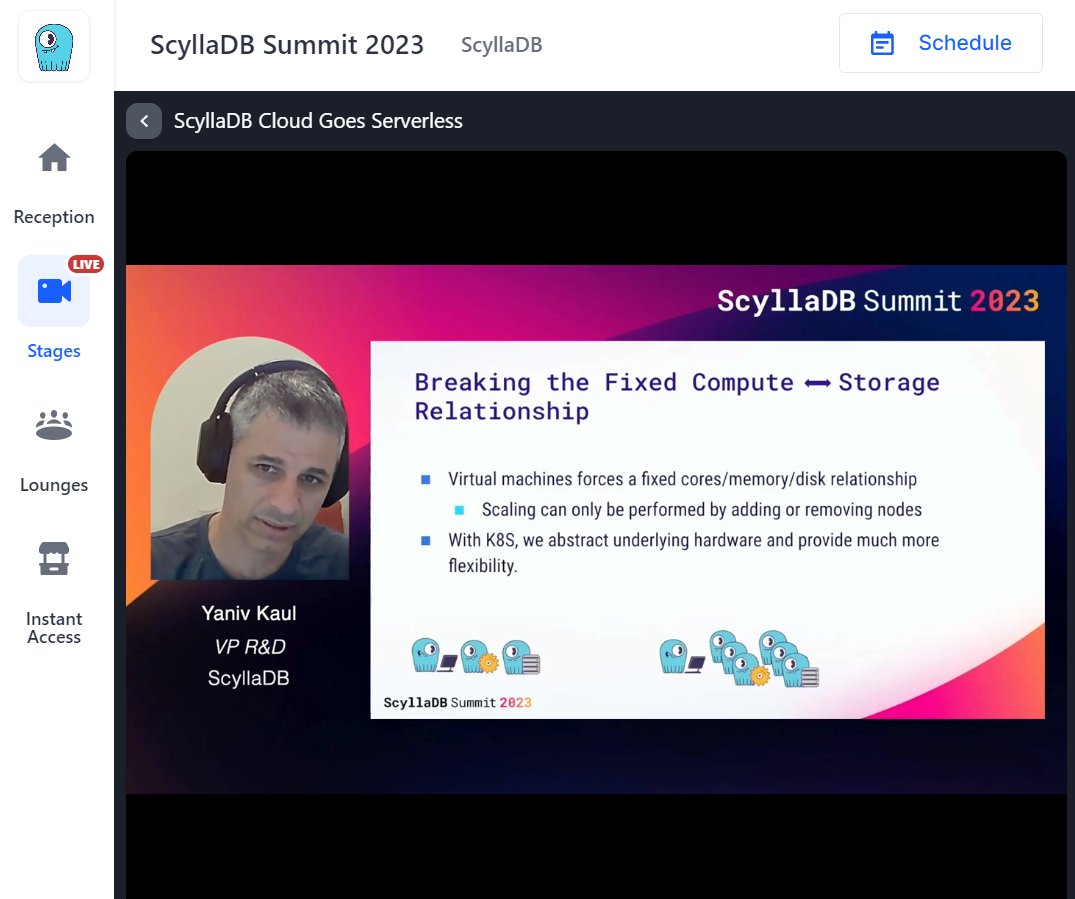Click the slide footer ScyllaDB Summit 2023 text
This screenshot has width=1075, height=899.
[457, 702]
